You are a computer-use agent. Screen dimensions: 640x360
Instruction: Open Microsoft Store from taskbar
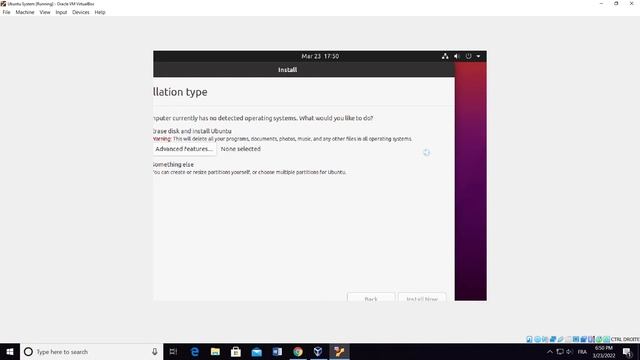click(236, 351)
